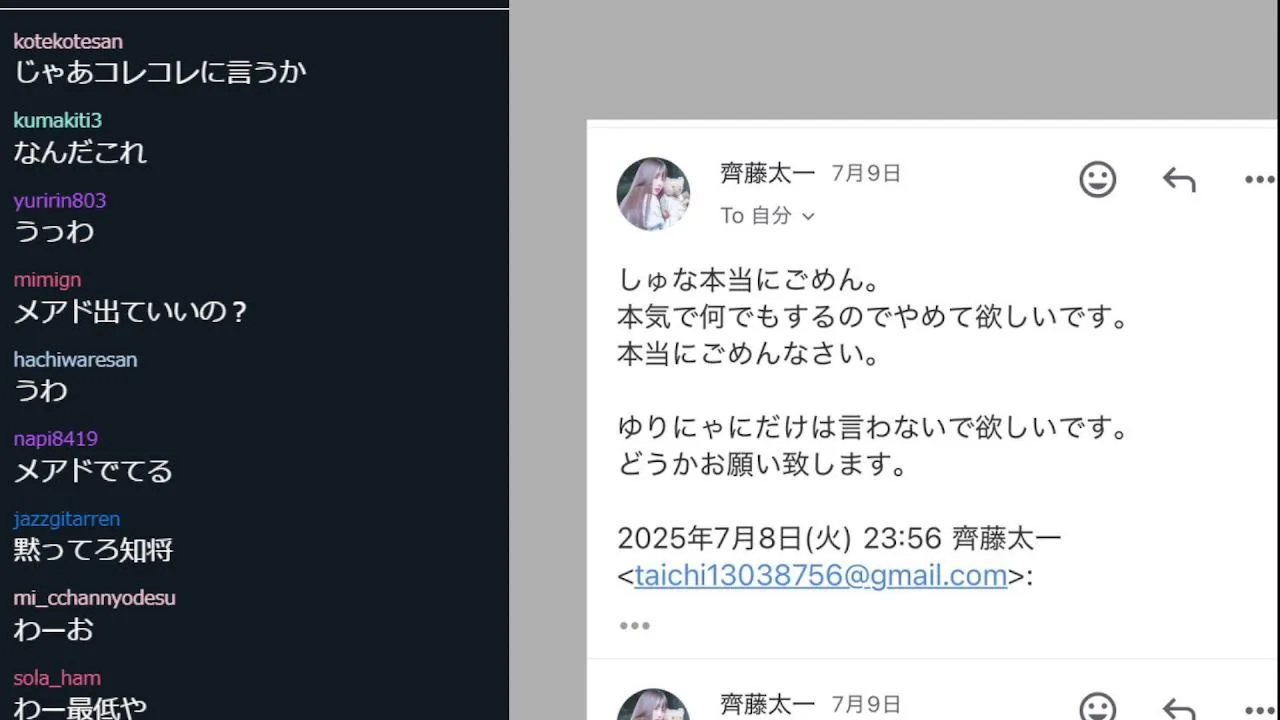Screen dimensions: 1280x720
Task: Click the emoji reaction icon on second email
Action: (x=1097, y=706)
